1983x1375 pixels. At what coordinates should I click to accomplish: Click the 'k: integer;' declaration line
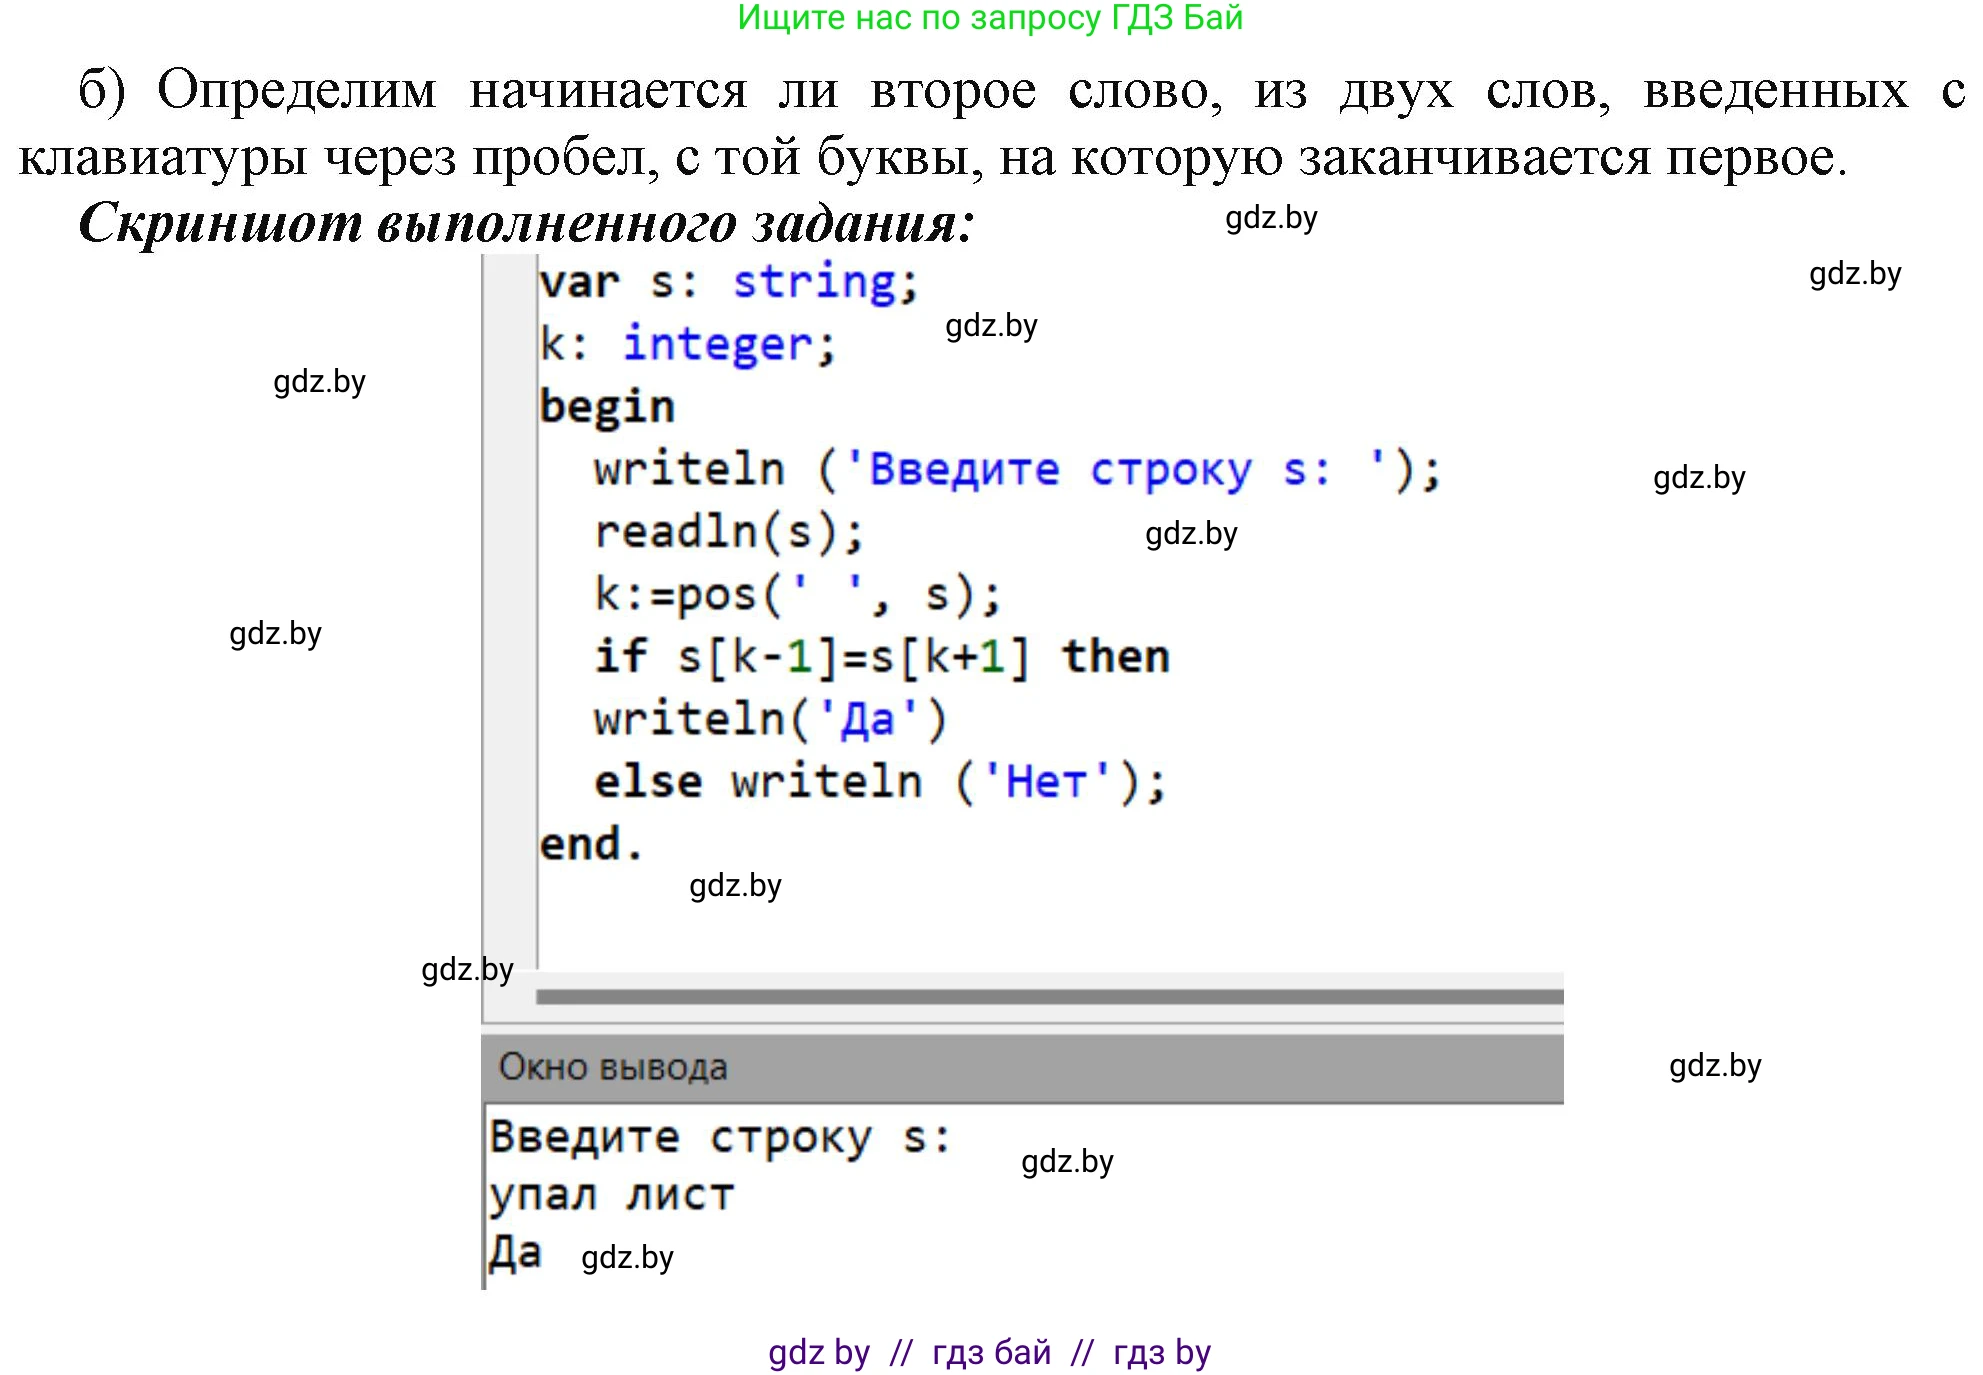point(687,345)
